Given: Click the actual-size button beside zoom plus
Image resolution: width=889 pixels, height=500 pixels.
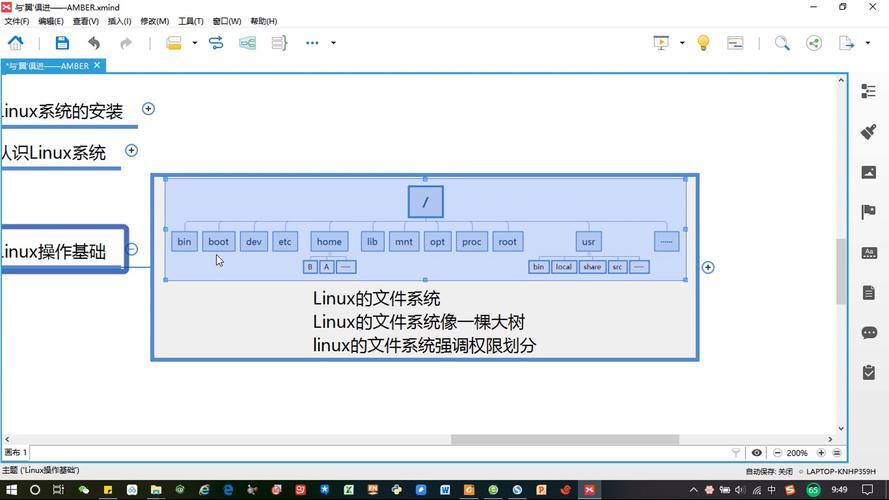Looking at the screenshot, I should click(x=837, y=452).
